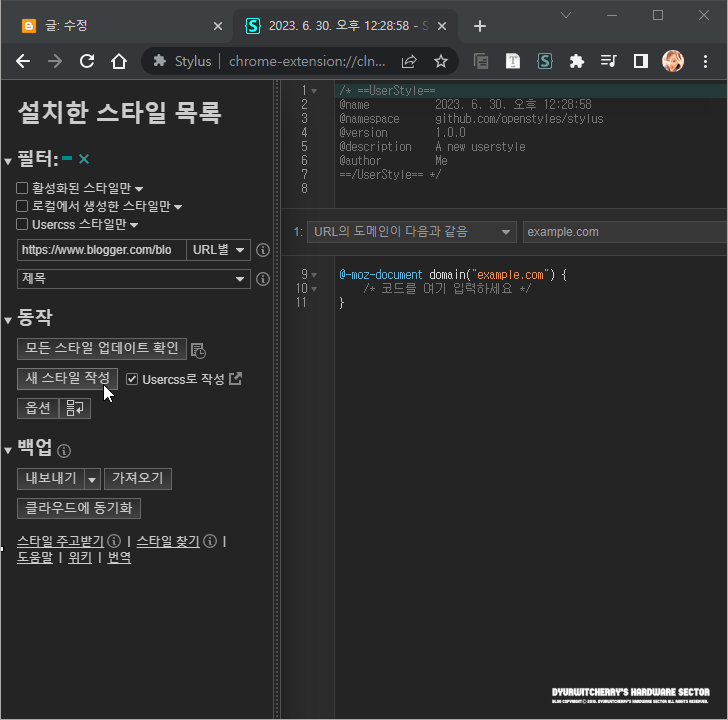Show info for URL search field
Screen dimensions: 728x720
(x=263, y=250)
